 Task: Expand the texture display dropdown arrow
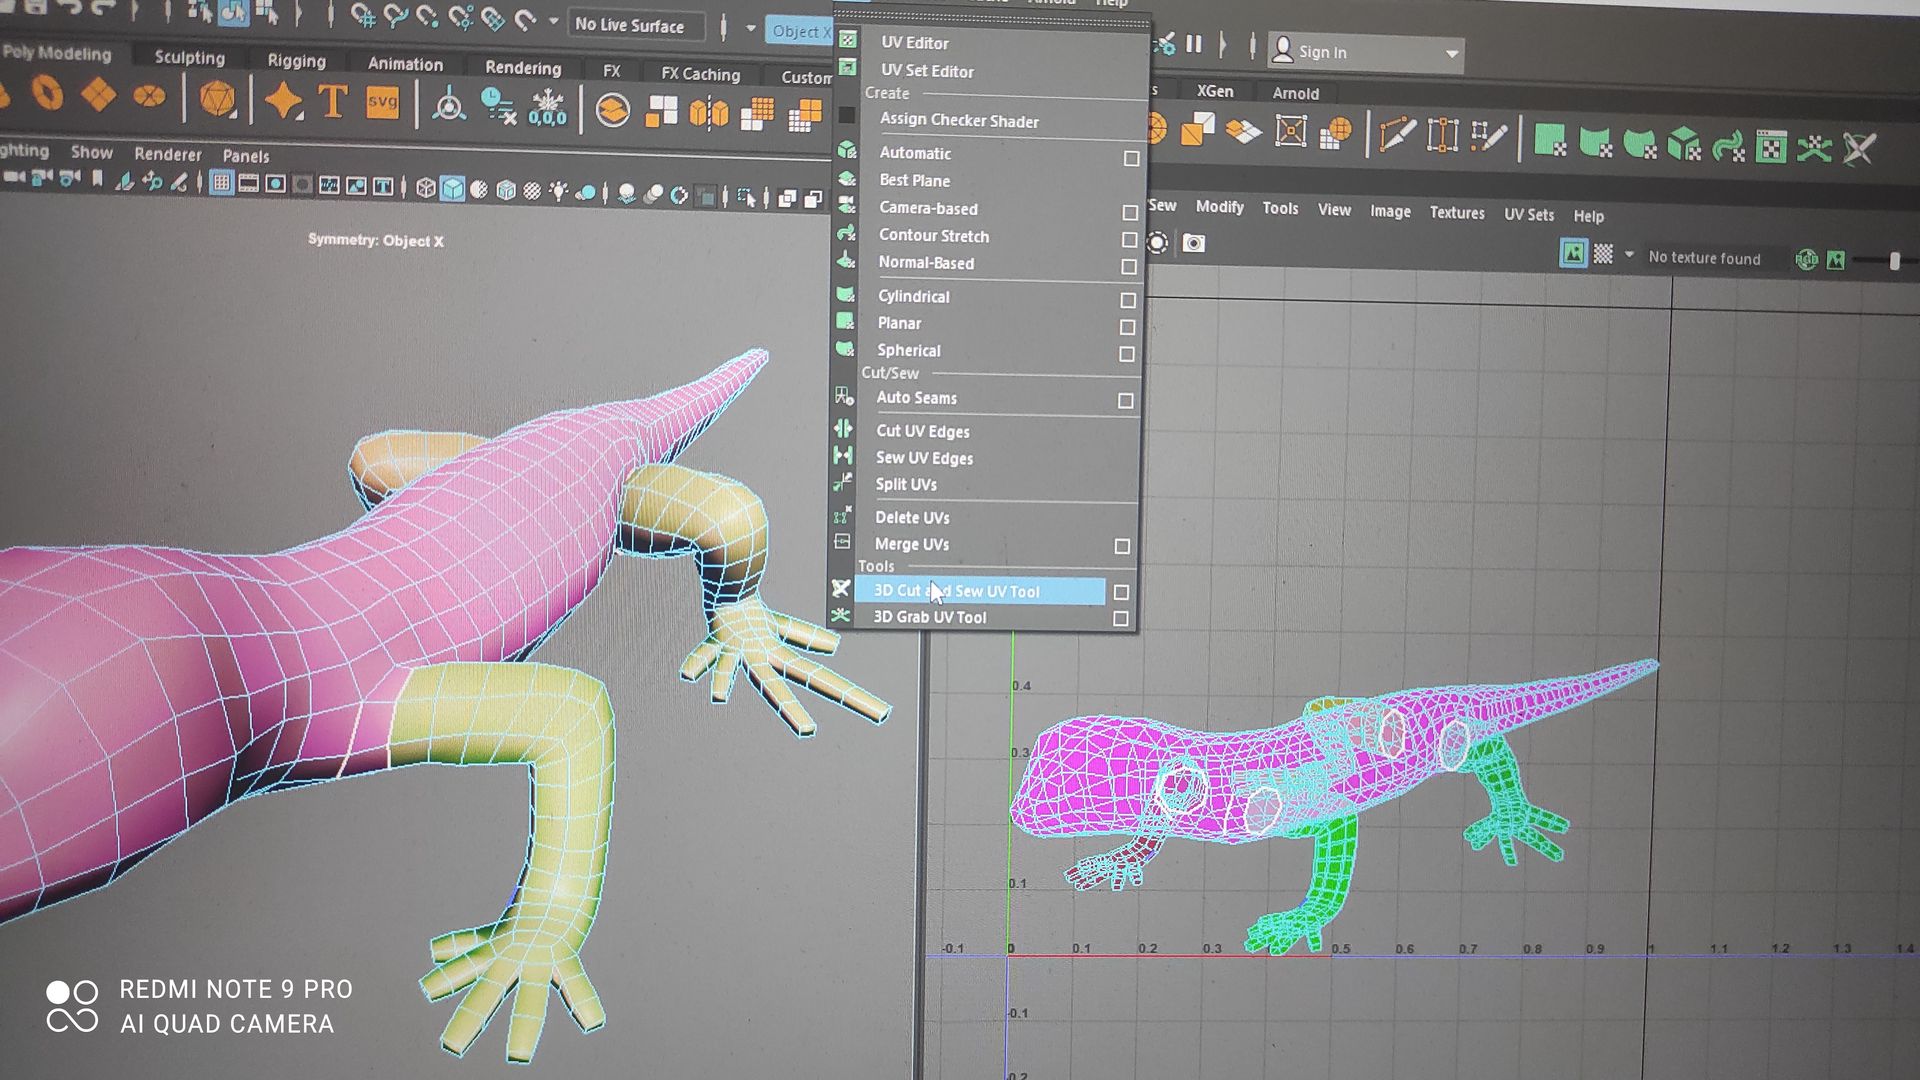1629,255
